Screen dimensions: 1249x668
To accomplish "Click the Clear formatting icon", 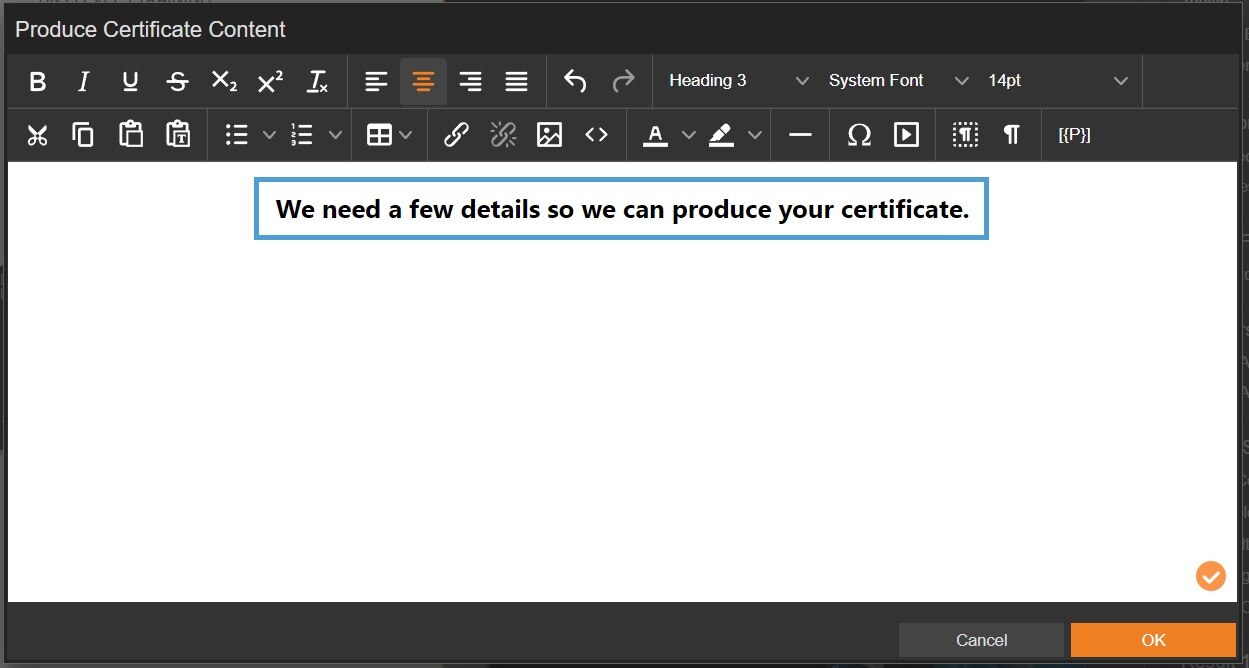I will (317, 82).
